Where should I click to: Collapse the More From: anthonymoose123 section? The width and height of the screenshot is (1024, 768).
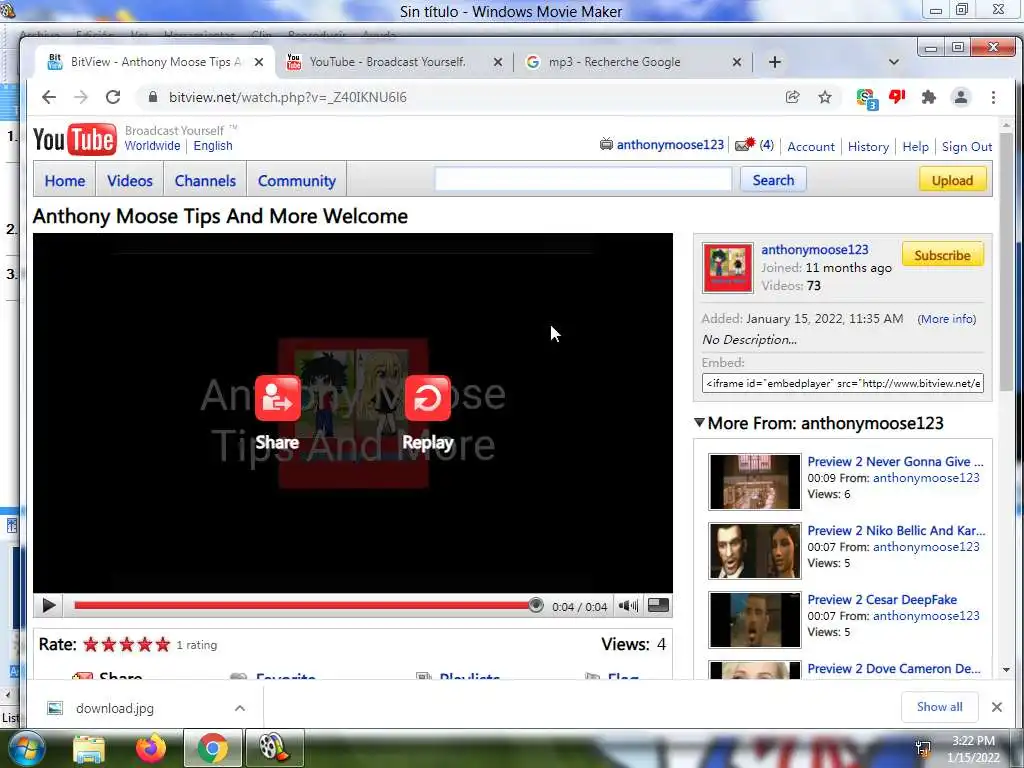tap(699, 423)
